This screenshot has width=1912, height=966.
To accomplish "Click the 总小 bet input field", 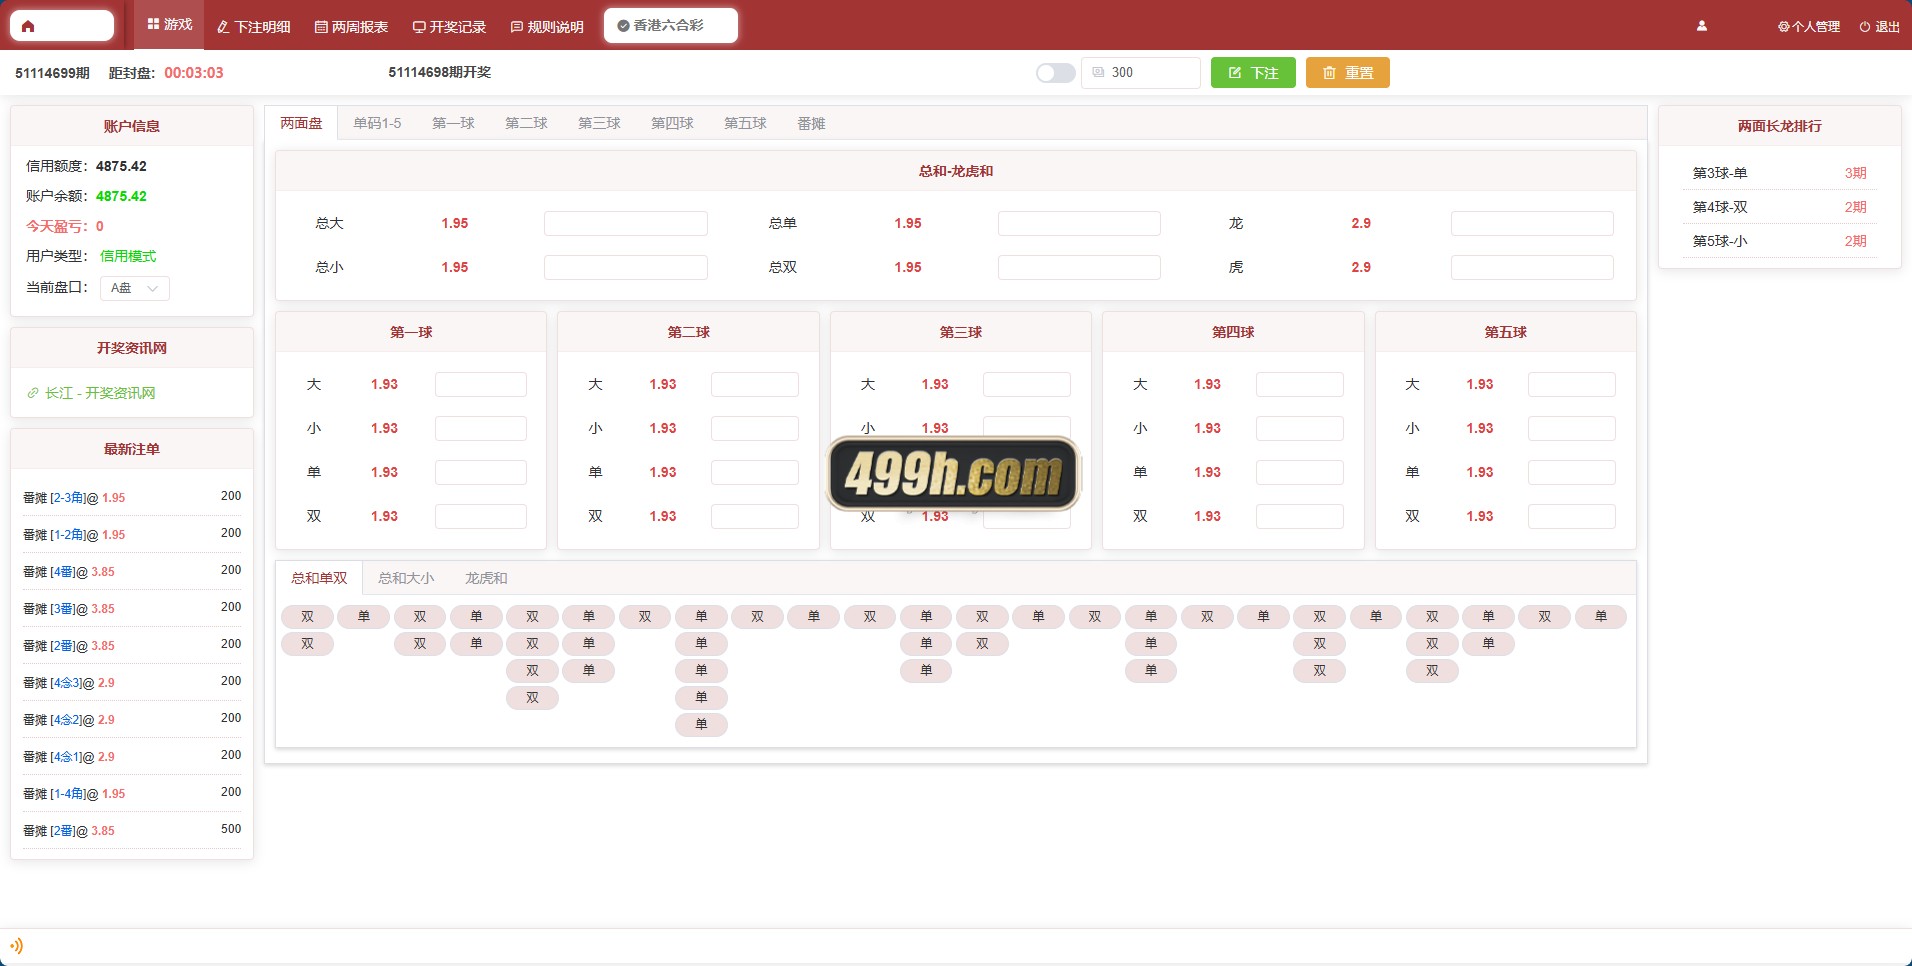I will pos(626,267).
